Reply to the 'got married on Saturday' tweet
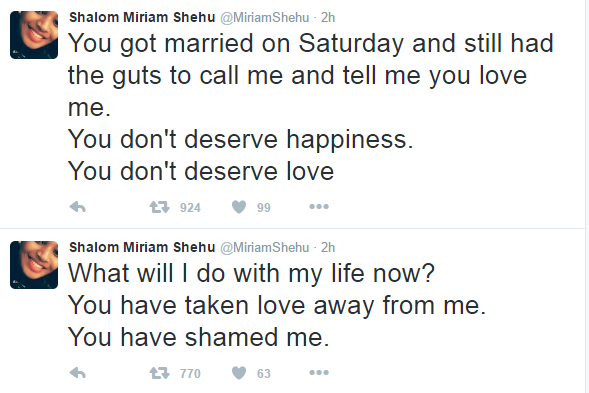589x393 pixels. pyautogui.click(x=78, y=207)
